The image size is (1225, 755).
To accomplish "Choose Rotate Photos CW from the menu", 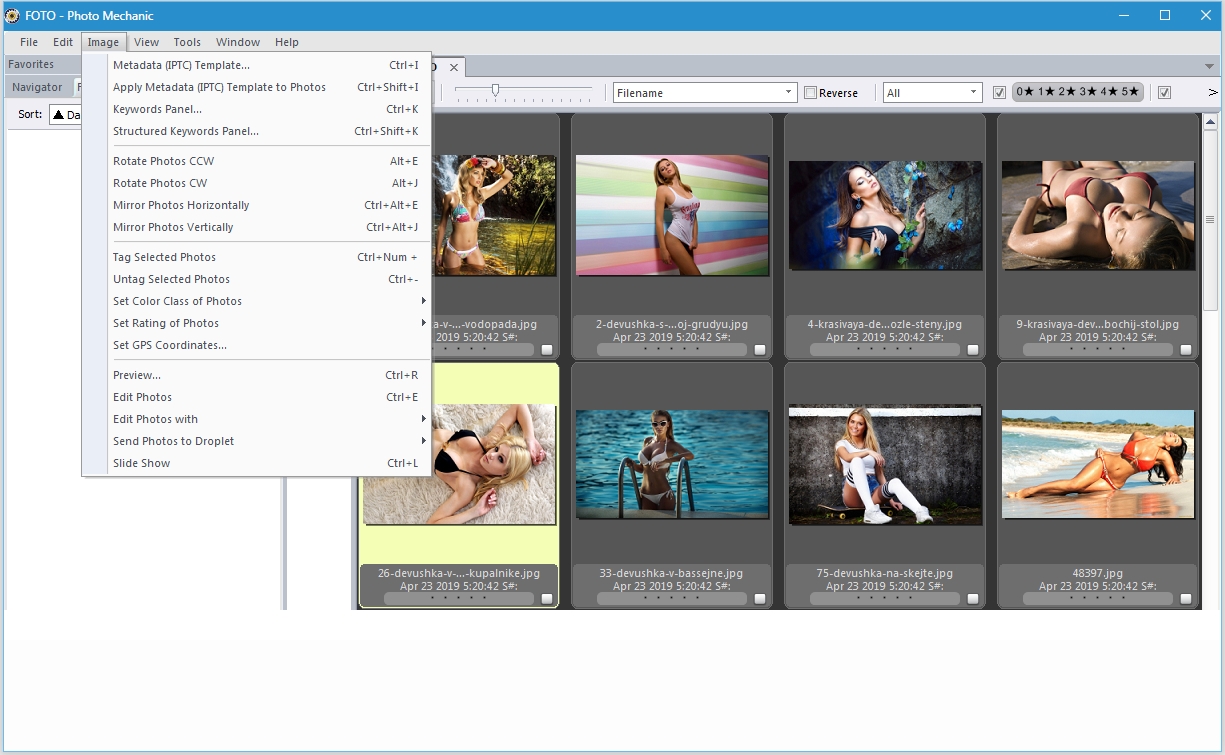I will pos(160,183).
